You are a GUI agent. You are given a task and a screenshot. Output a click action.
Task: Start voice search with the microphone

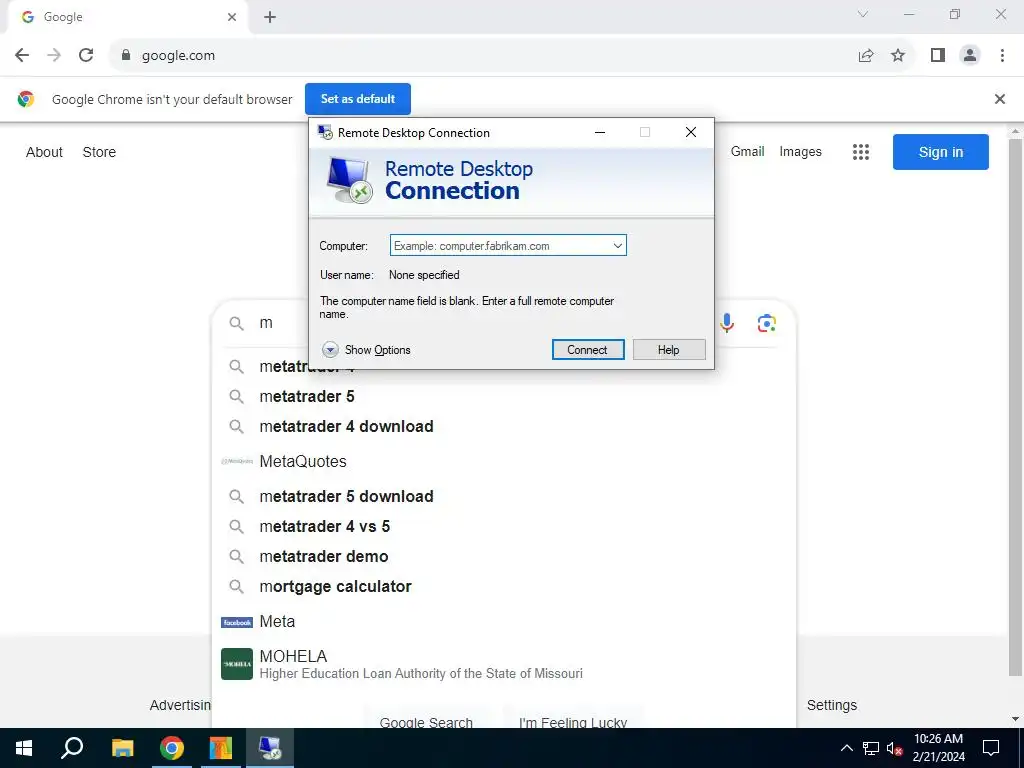coord(727,323)
